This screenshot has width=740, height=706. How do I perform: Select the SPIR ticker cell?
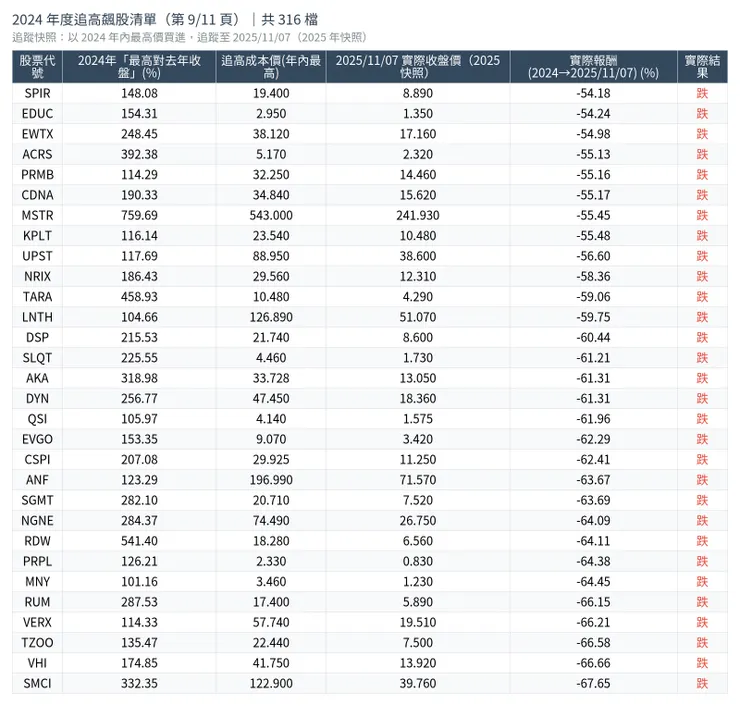37,93
